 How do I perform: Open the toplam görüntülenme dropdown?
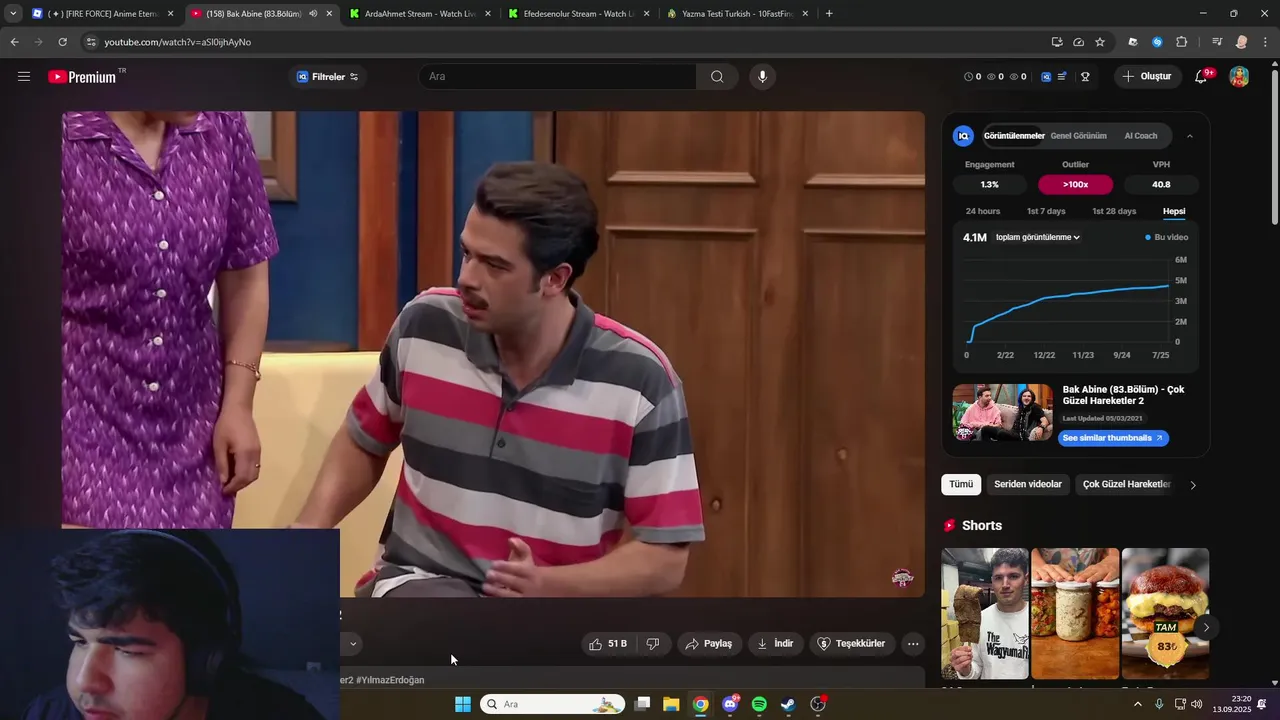[x=1038, y=237]
